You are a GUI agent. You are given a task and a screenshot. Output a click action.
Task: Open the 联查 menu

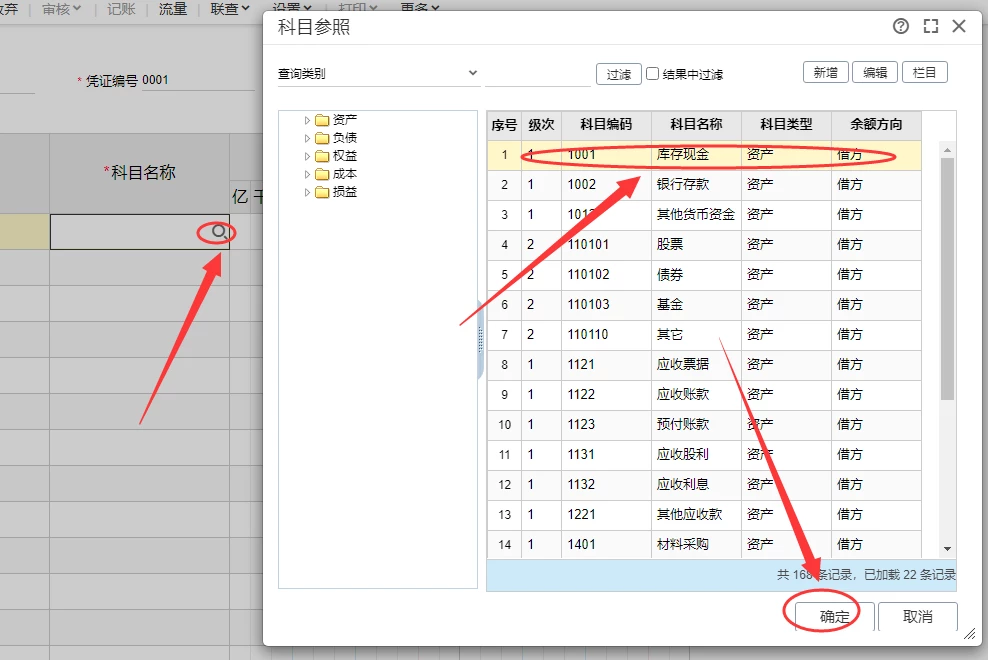point(230,9)
